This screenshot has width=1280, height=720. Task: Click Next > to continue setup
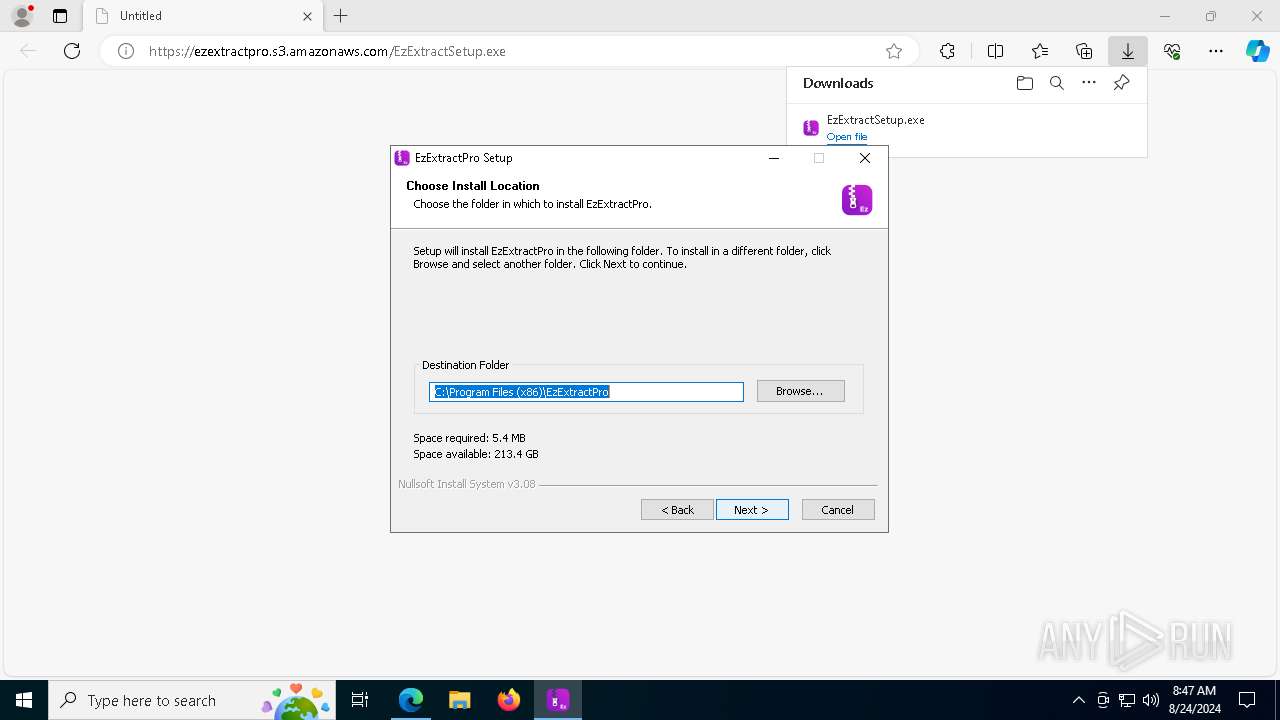(752, 510)
